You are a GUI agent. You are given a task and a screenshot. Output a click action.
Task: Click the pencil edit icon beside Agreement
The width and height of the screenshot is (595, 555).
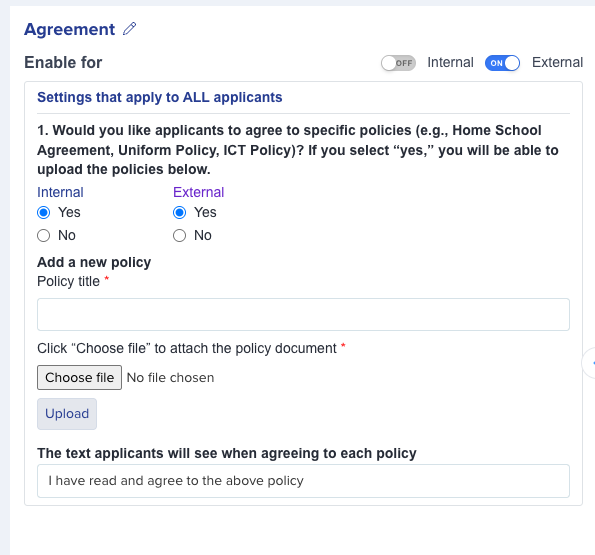[129, 29]
